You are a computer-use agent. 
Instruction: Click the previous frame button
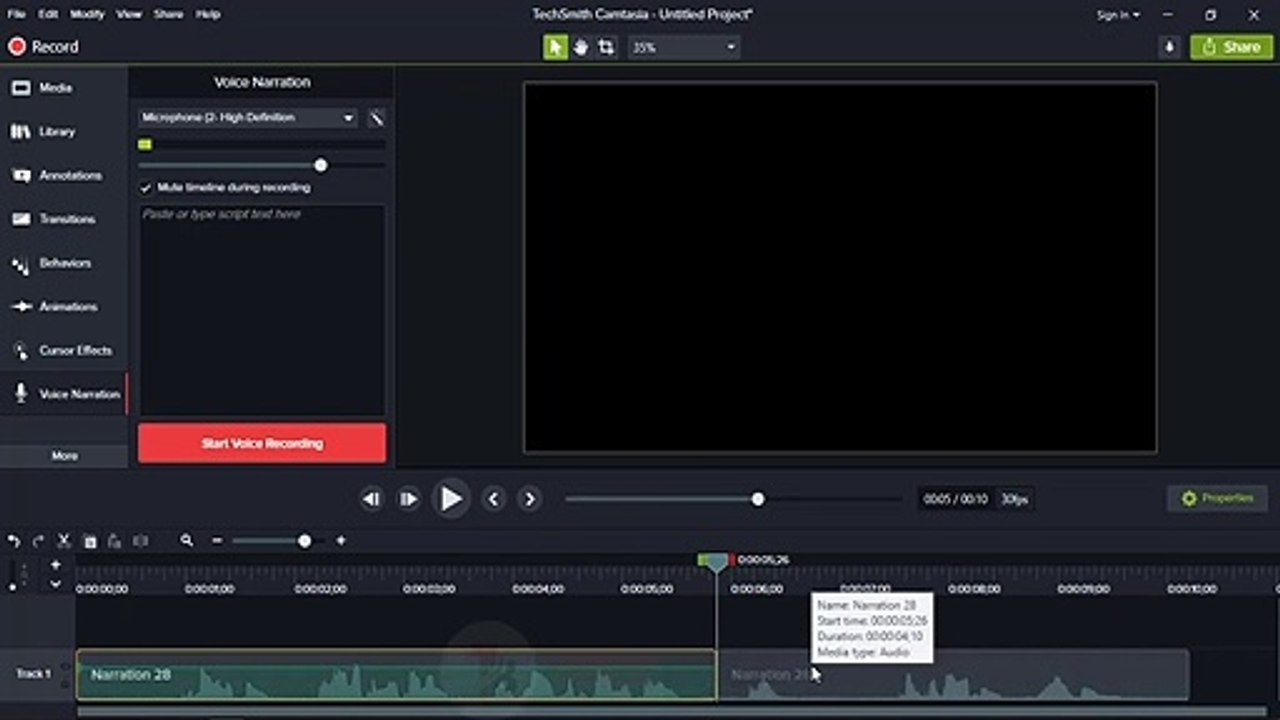371,499
